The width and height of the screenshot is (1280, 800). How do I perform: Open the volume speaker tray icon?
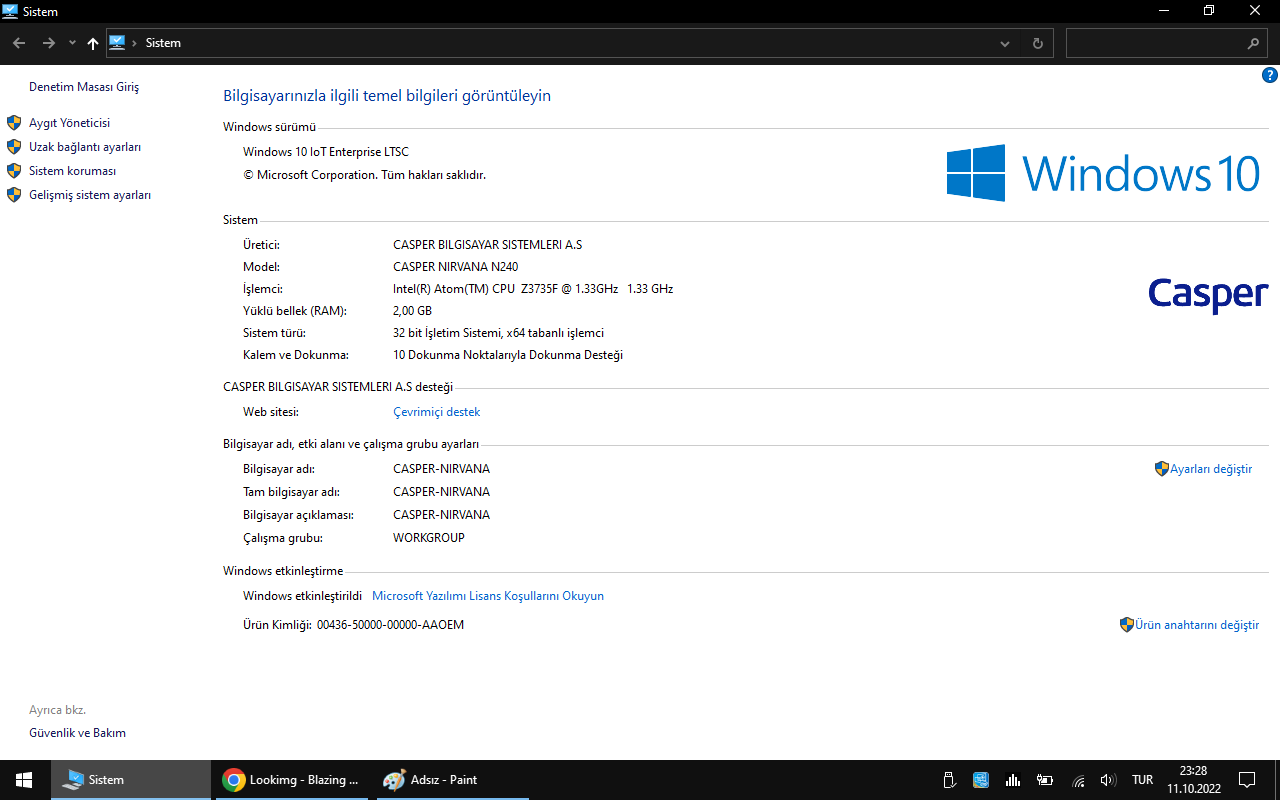click(x=1108, y=780)
